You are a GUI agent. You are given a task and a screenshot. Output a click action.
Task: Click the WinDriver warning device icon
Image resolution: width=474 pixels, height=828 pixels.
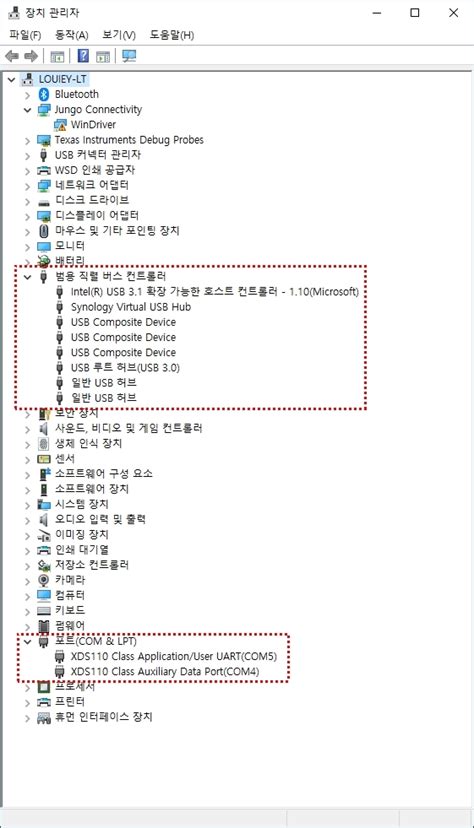pyautogui.click(x=60, y=125)
